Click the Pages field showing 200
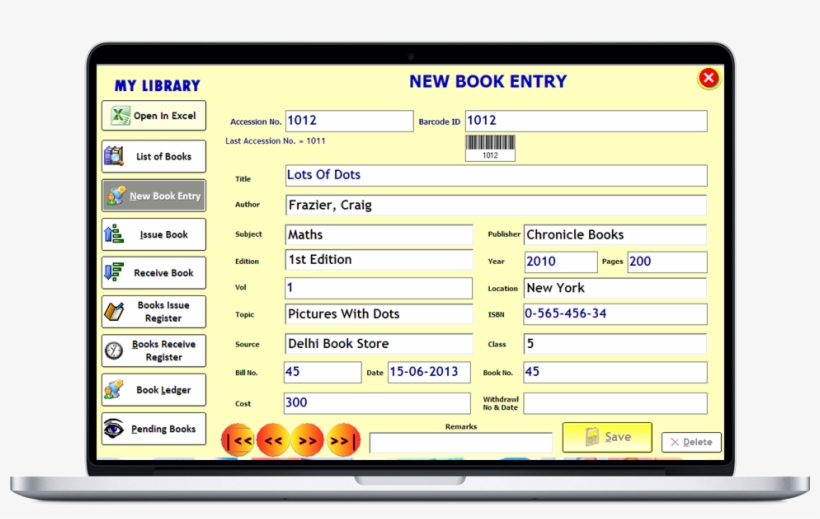Screen dimensions: 820x519 [667, 262]
